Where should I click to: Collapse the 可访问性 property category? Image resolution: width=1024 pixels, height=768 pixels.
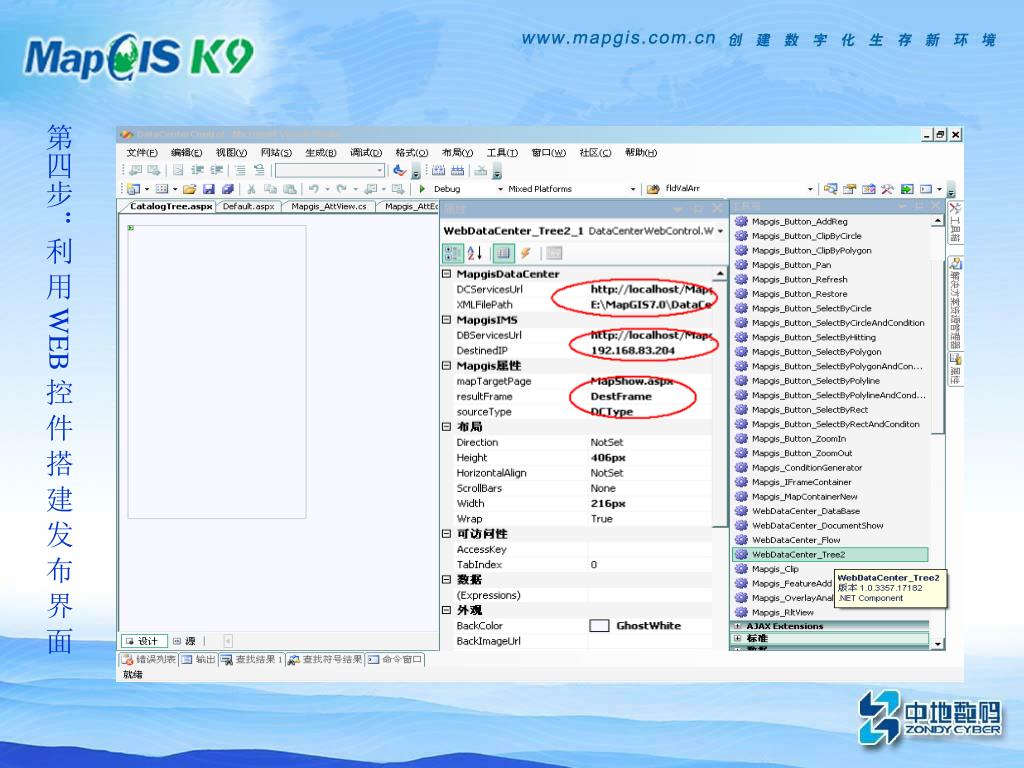(447, 534)
